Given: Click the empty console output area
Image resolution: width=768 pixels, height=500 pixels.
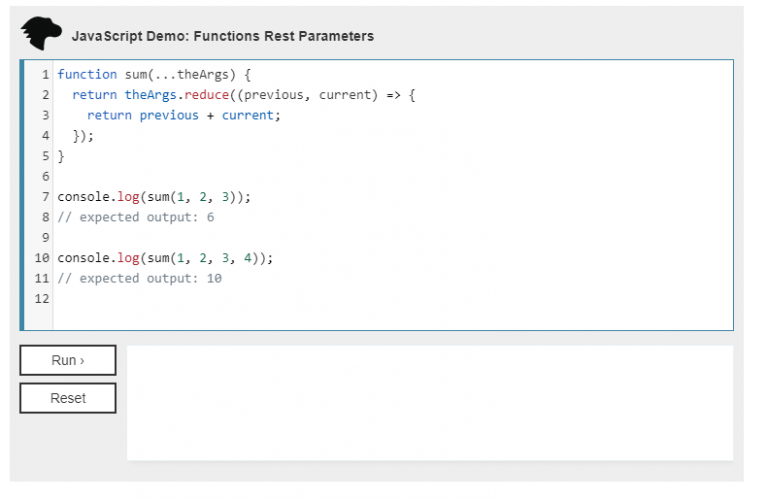Looking at the screenshot, I should pyautogui.click(x=430, y=403).
